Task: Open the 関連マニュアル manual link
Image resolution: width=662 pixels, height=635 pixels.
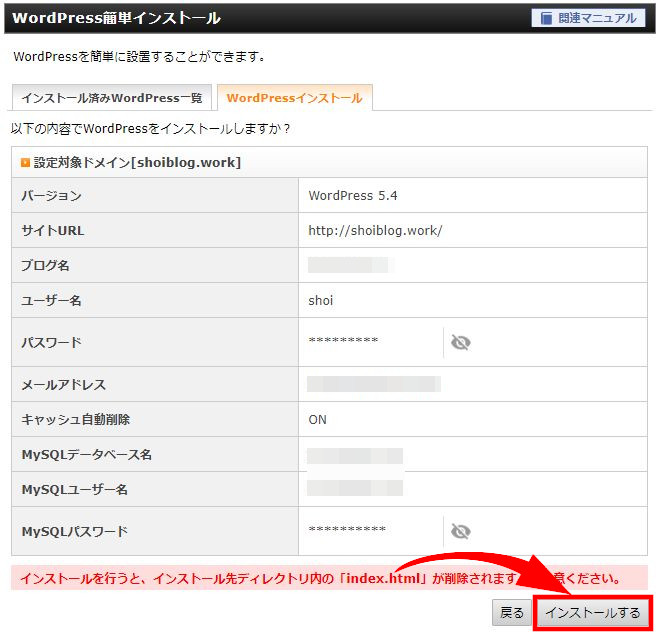Action: point(588,18)
